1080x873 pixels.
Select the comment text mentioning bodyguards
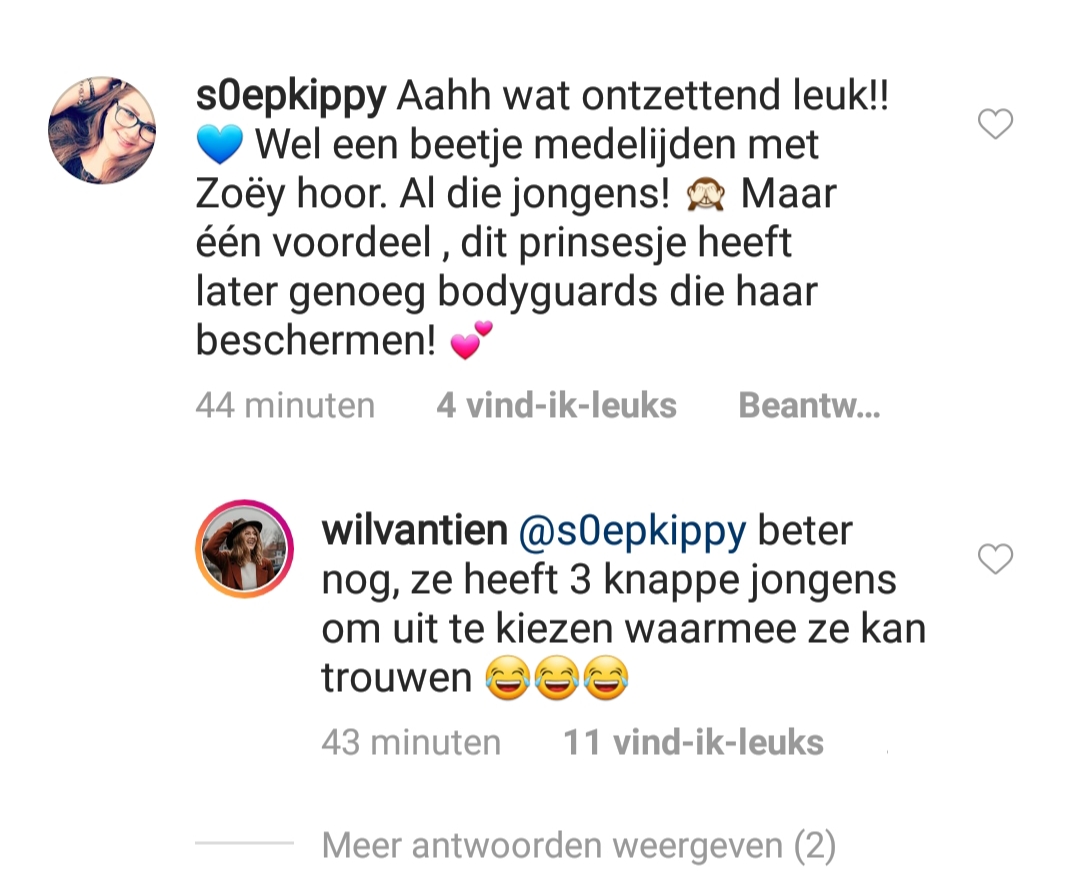542,218
